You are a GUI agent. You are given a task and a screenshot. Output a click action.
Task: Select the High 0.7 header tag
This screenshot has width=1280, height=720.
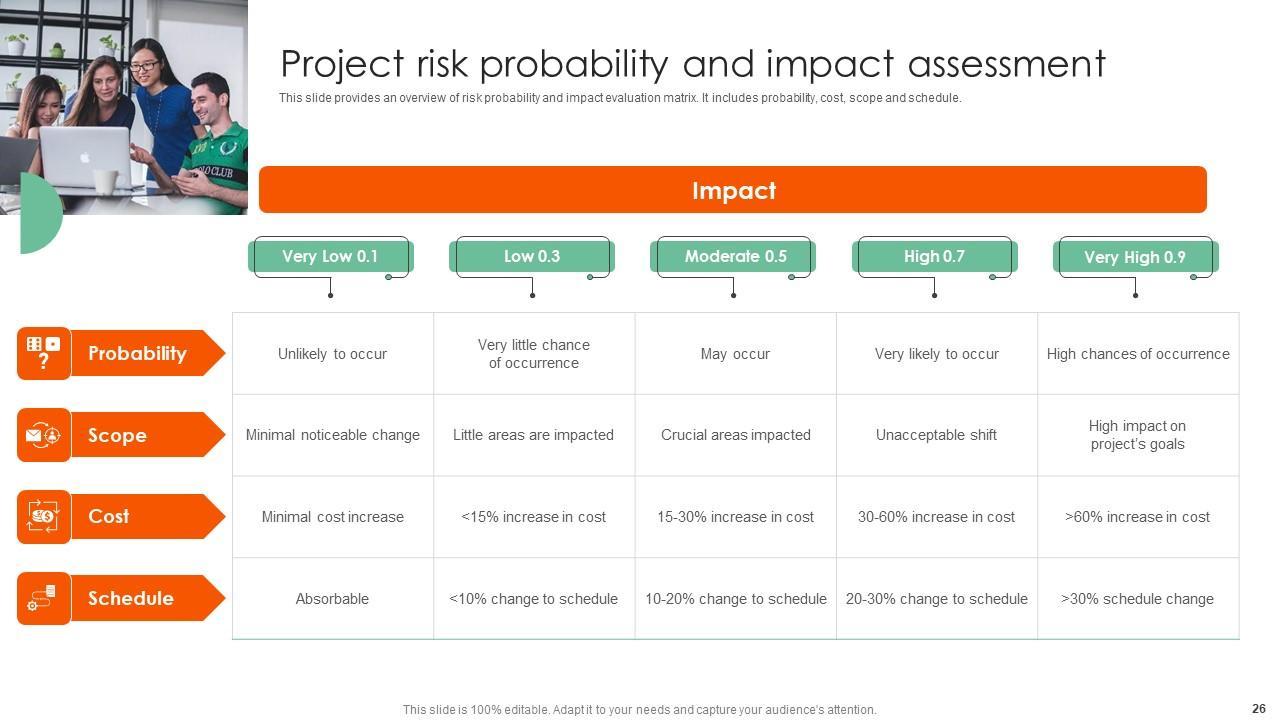(x=934, y=257)
